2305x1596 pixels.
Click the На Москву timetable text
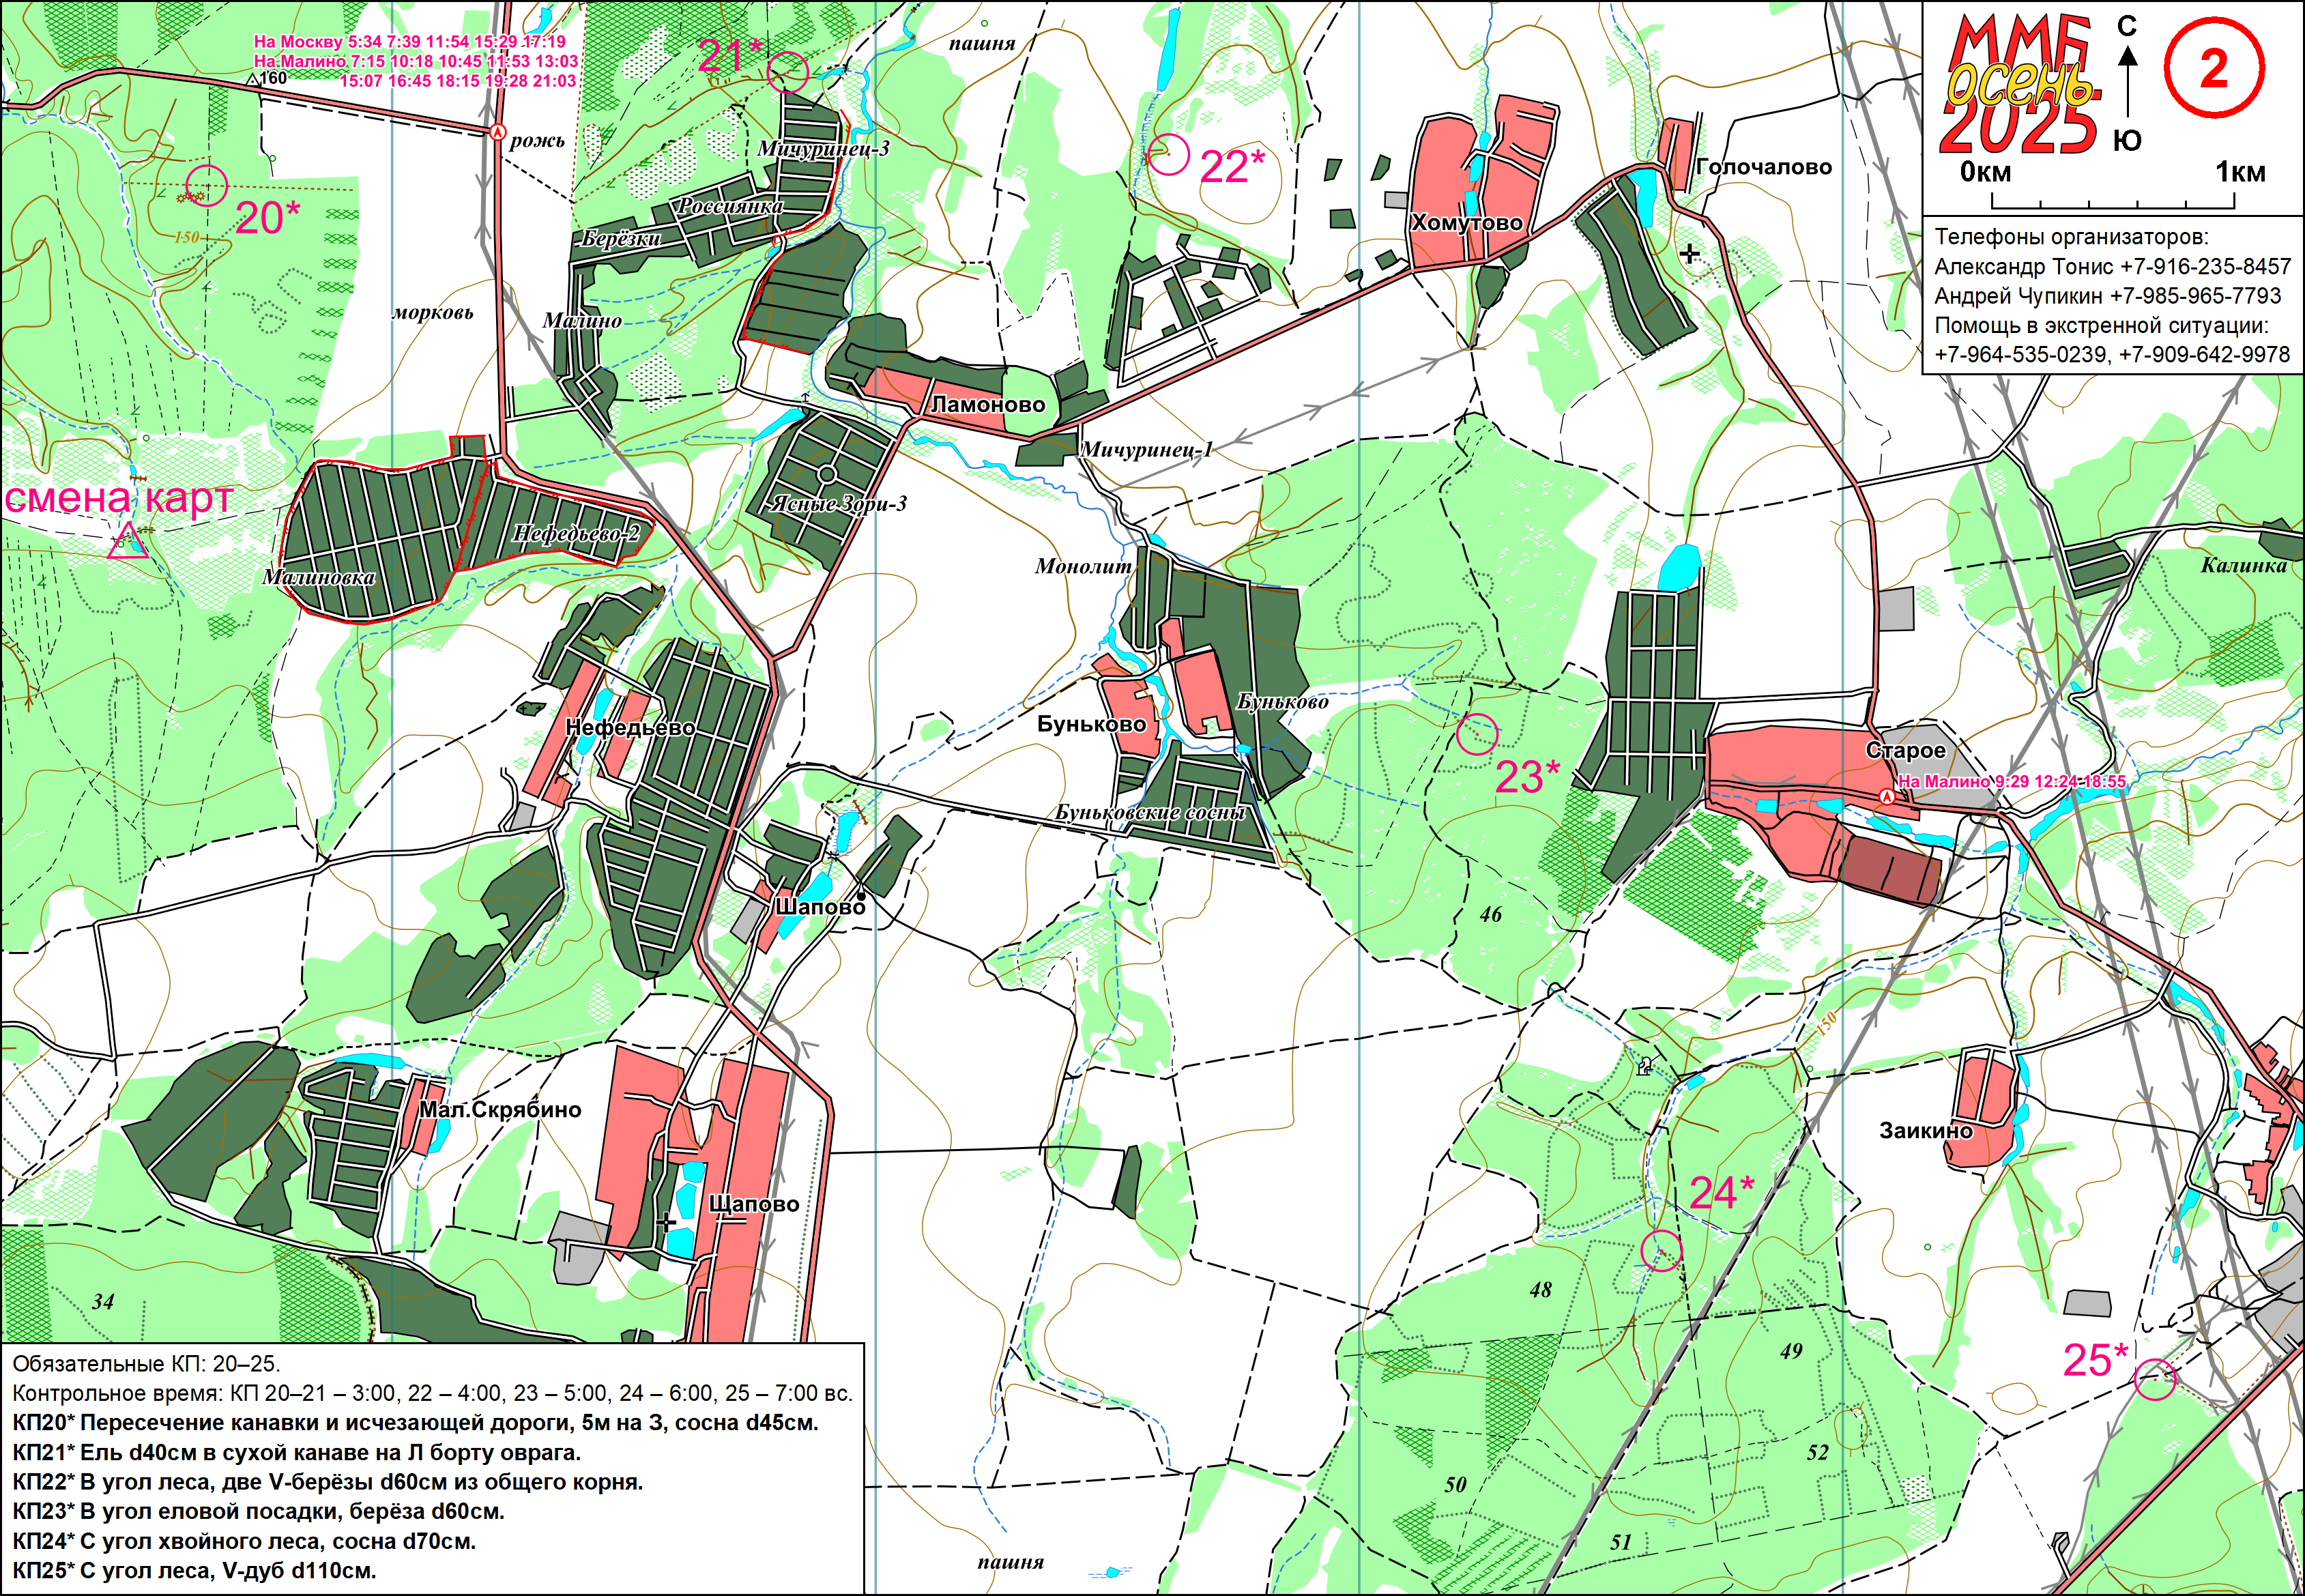[409, 42]
